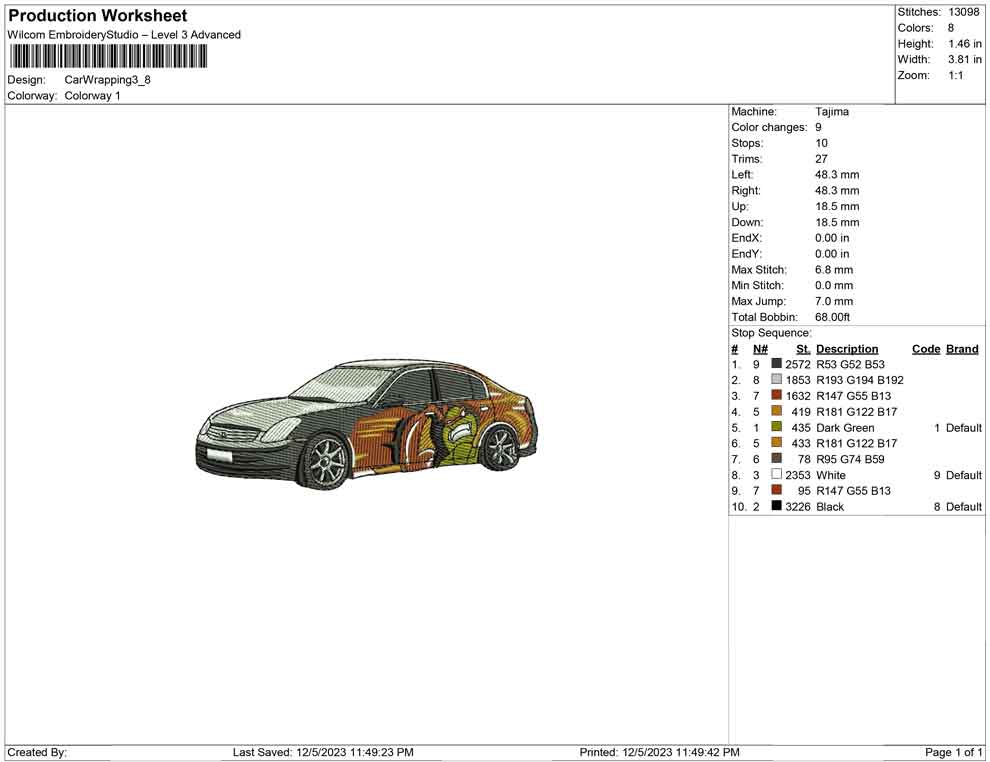Screen dimensions: 990x762
Task: Click the Color changes value 9
Action: point(818,128)
